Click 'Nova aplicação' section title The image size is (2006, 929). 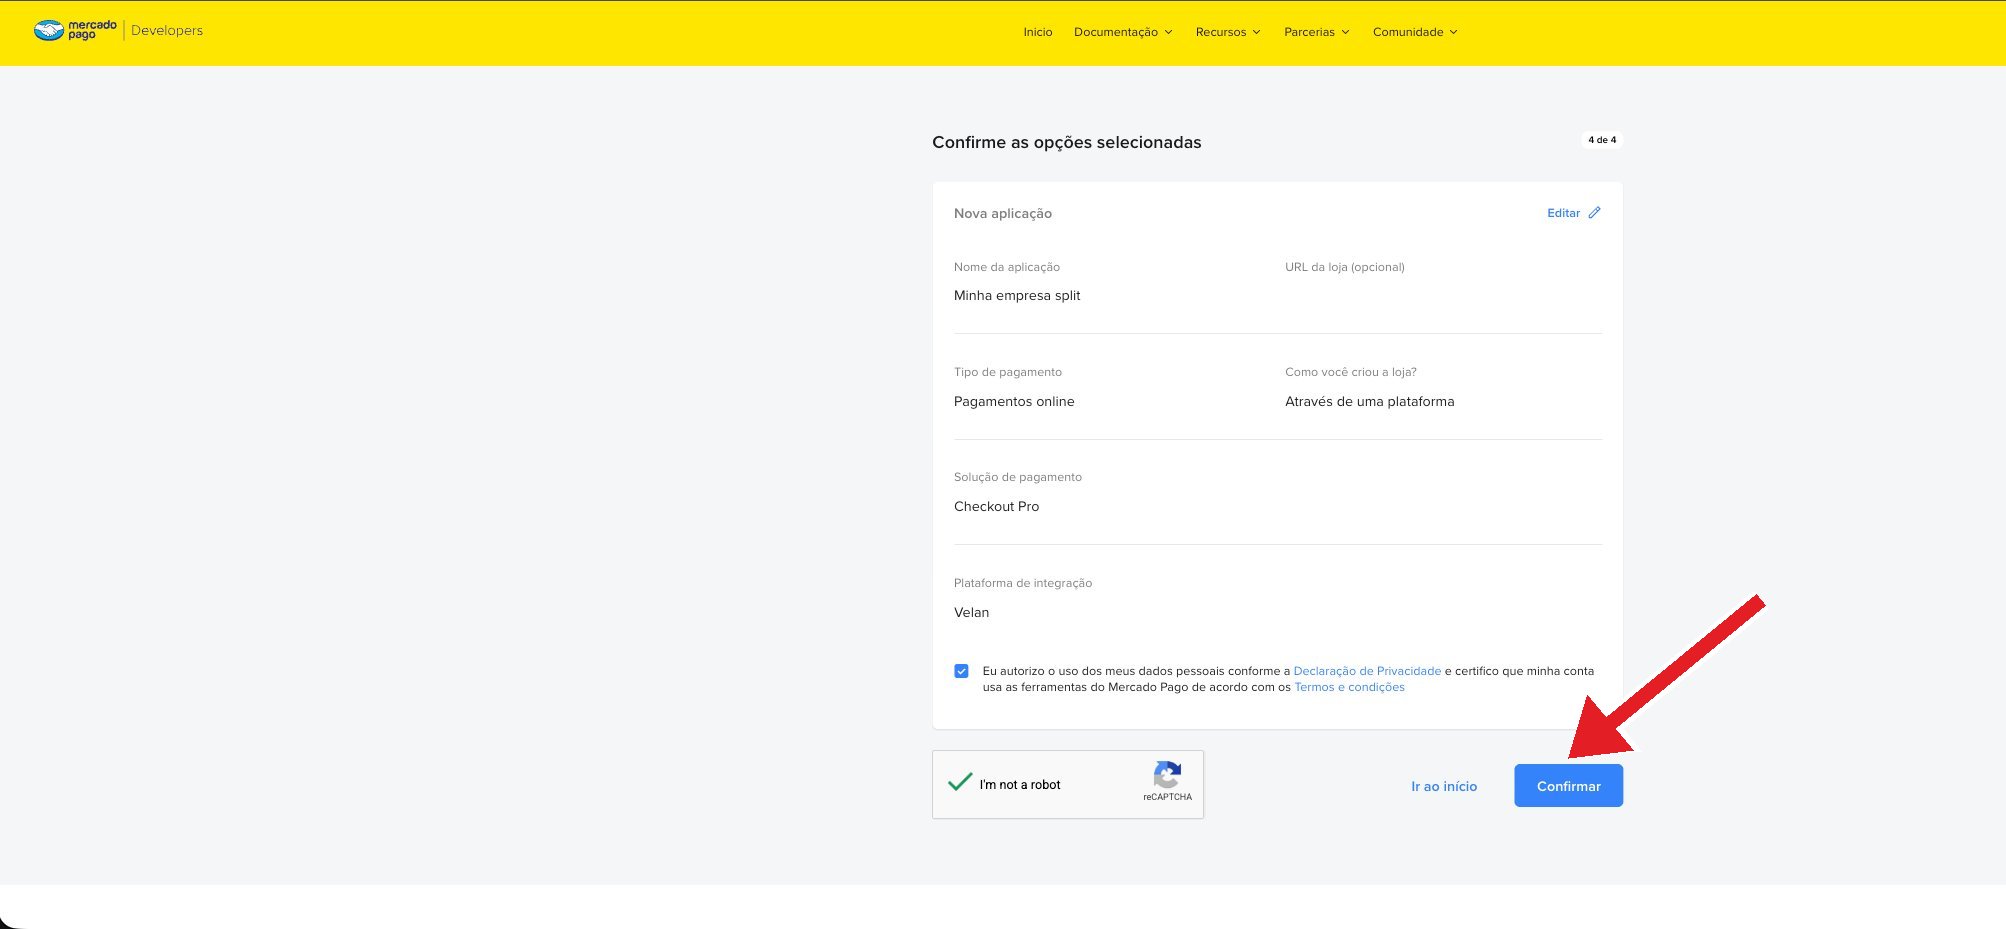coord(1002,213)
